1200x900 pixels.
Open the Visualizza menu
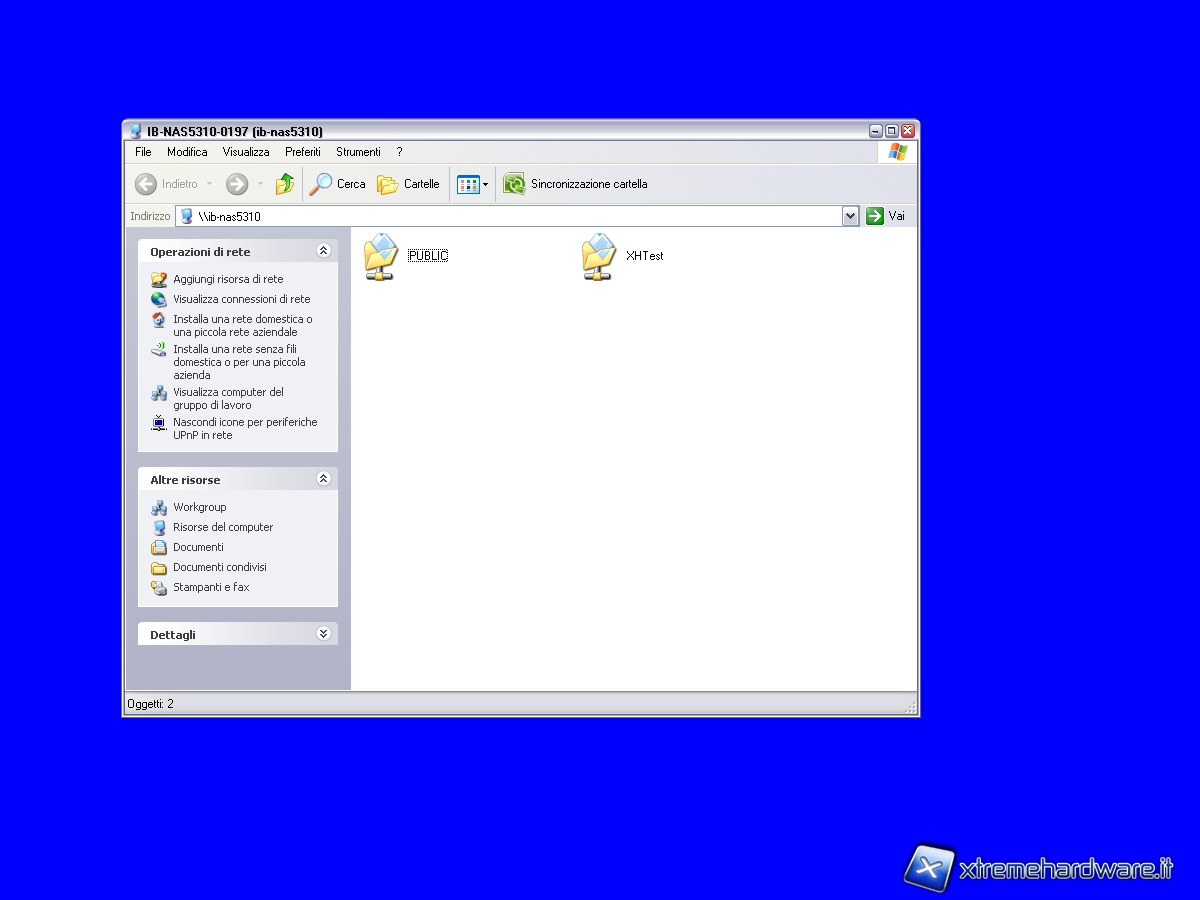click(x=246, y=152)
